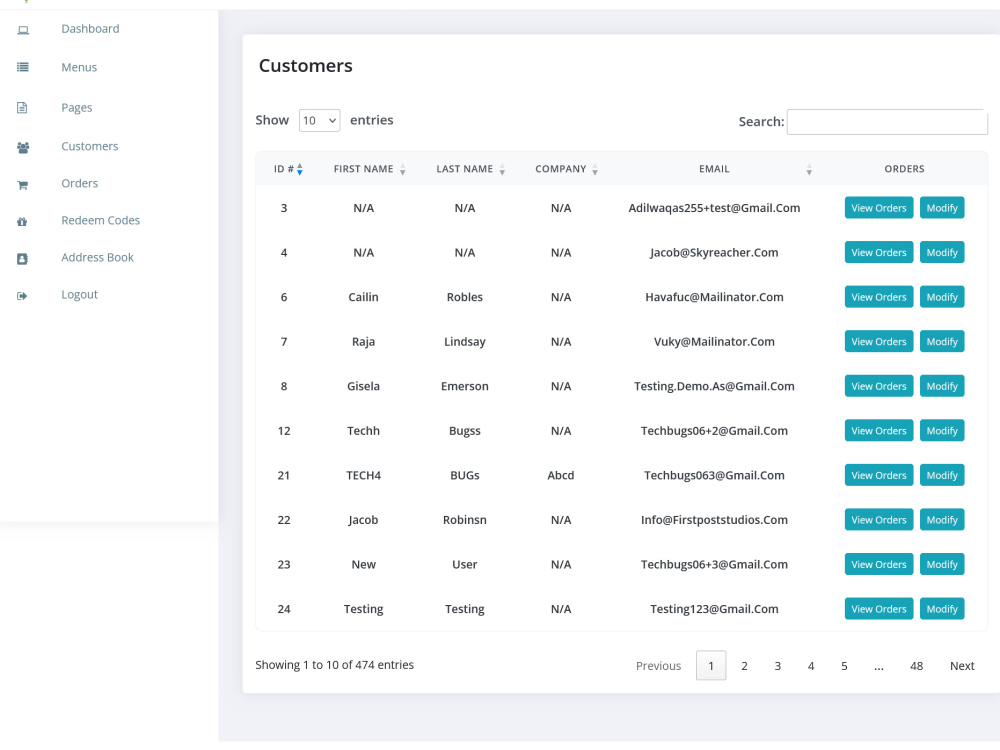
Task: Go to page 3
Action: coord(777,666)
